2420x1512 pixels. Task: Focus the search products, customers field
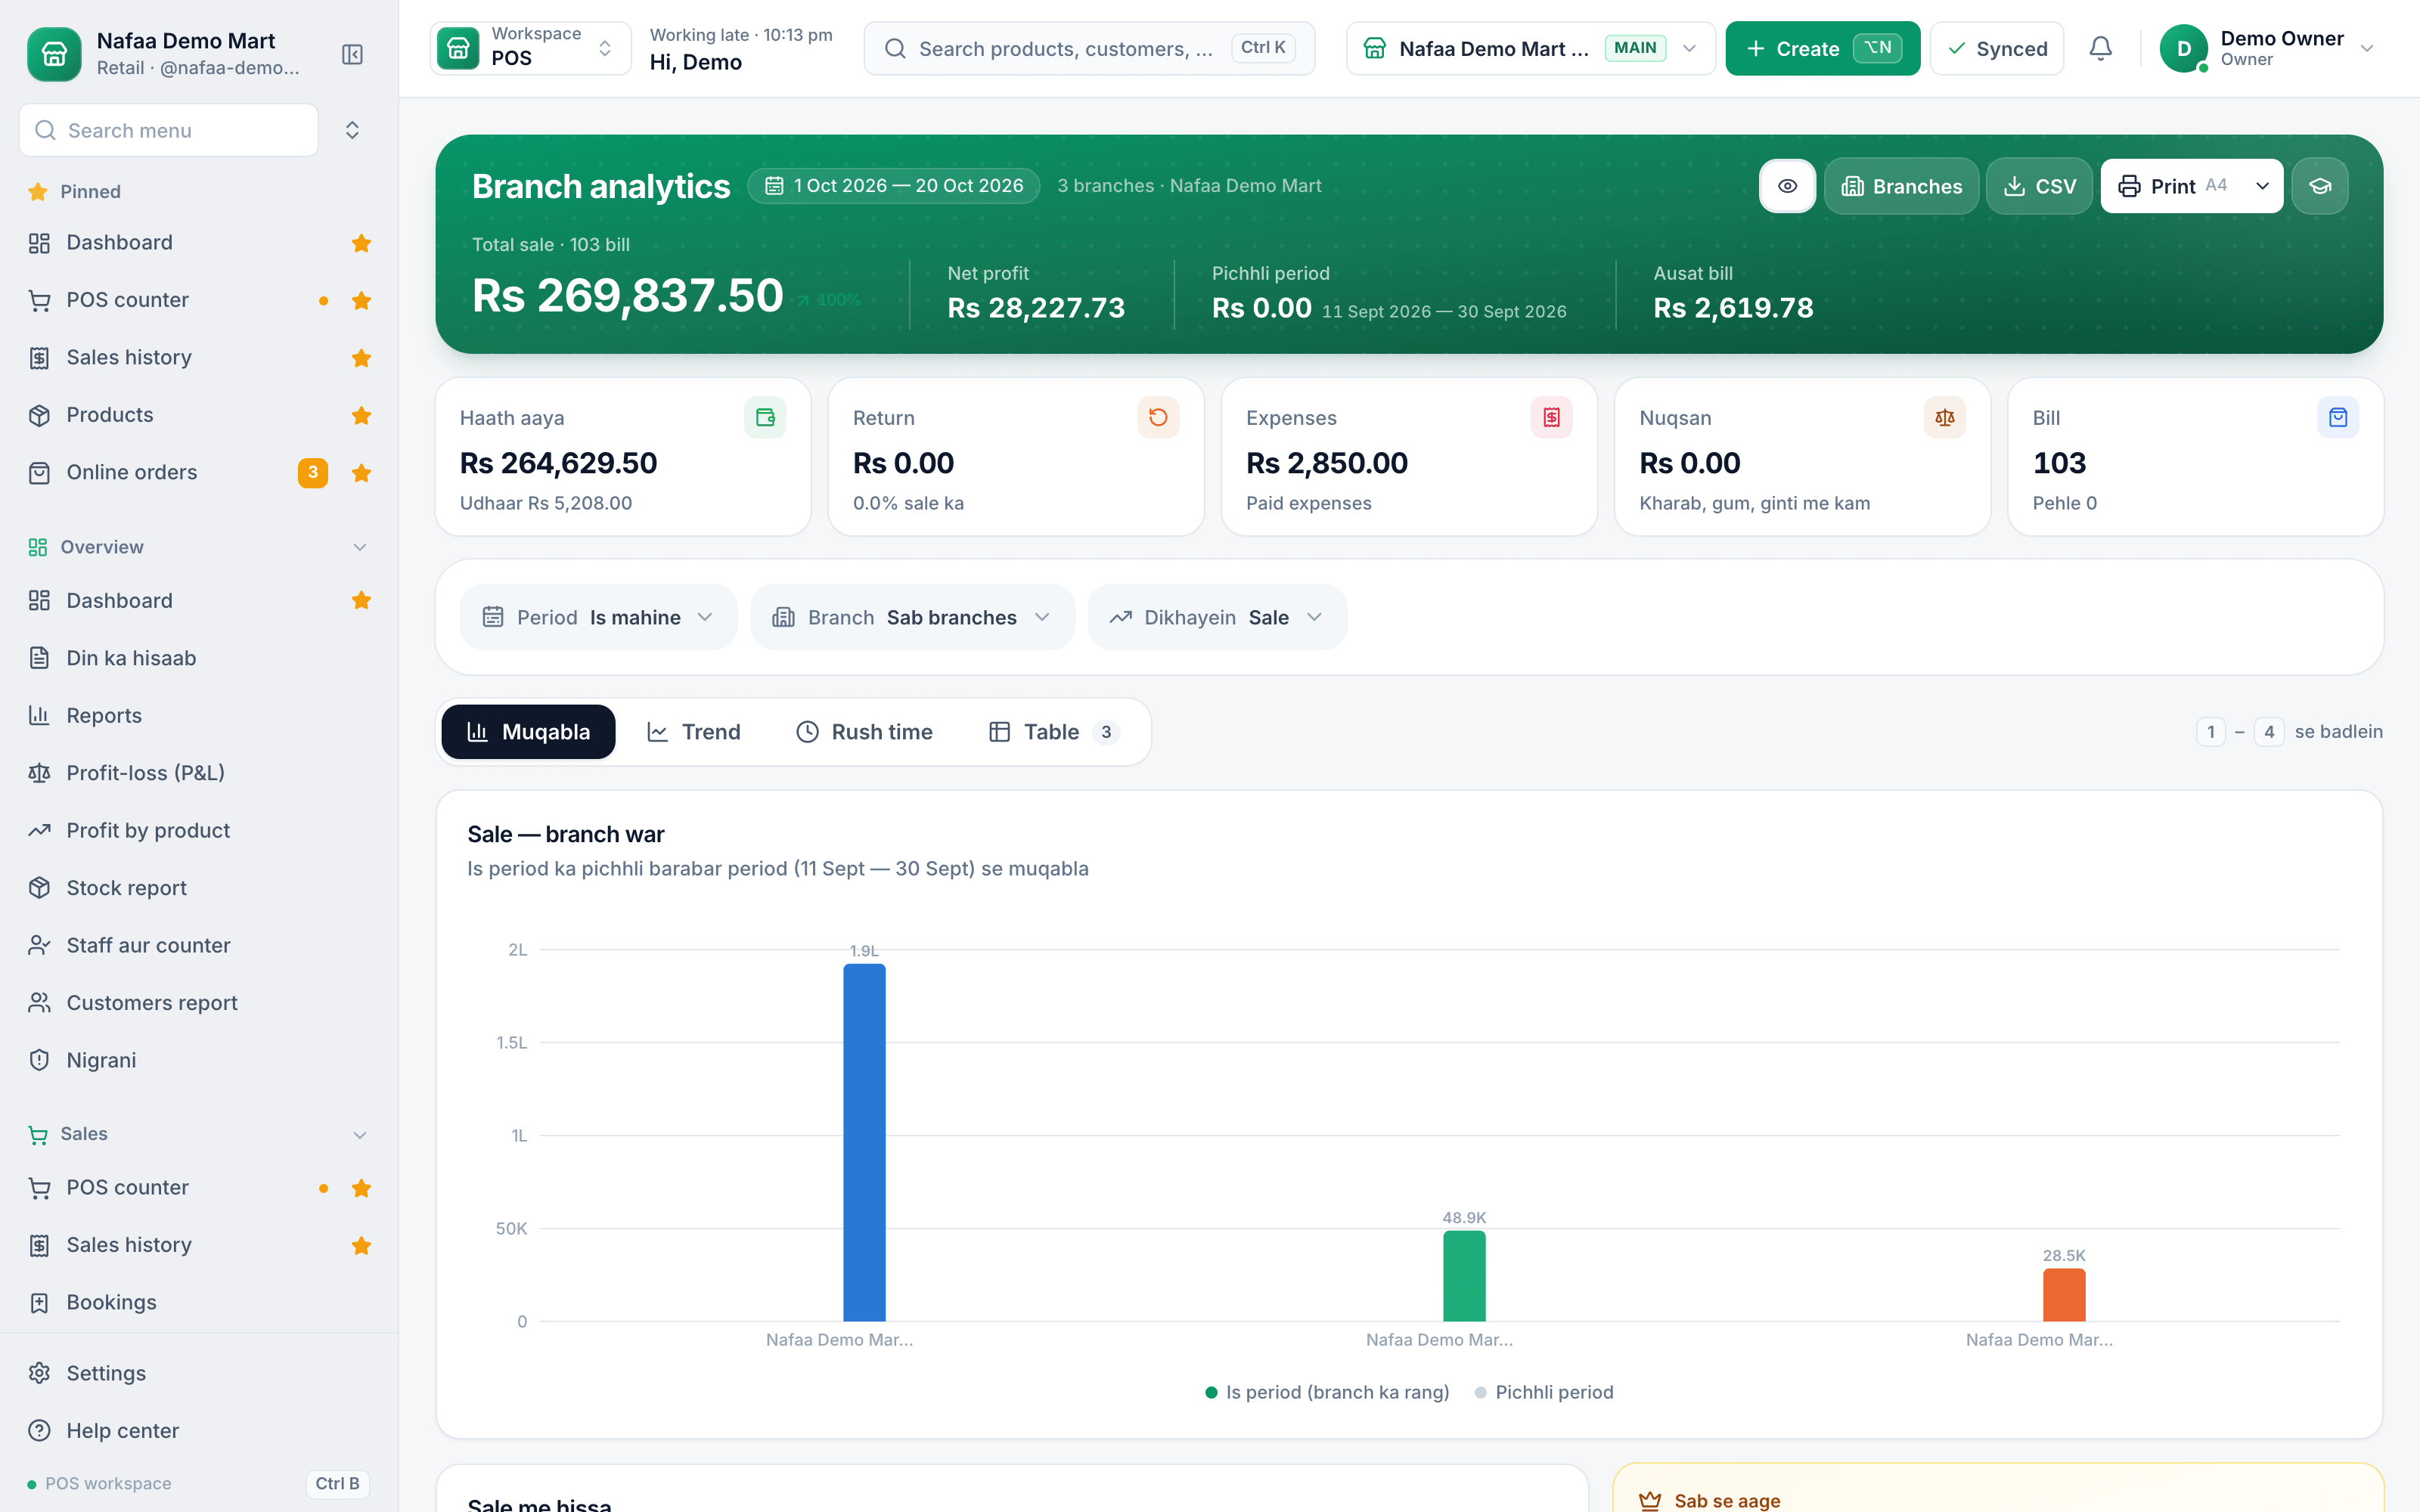1089,48
